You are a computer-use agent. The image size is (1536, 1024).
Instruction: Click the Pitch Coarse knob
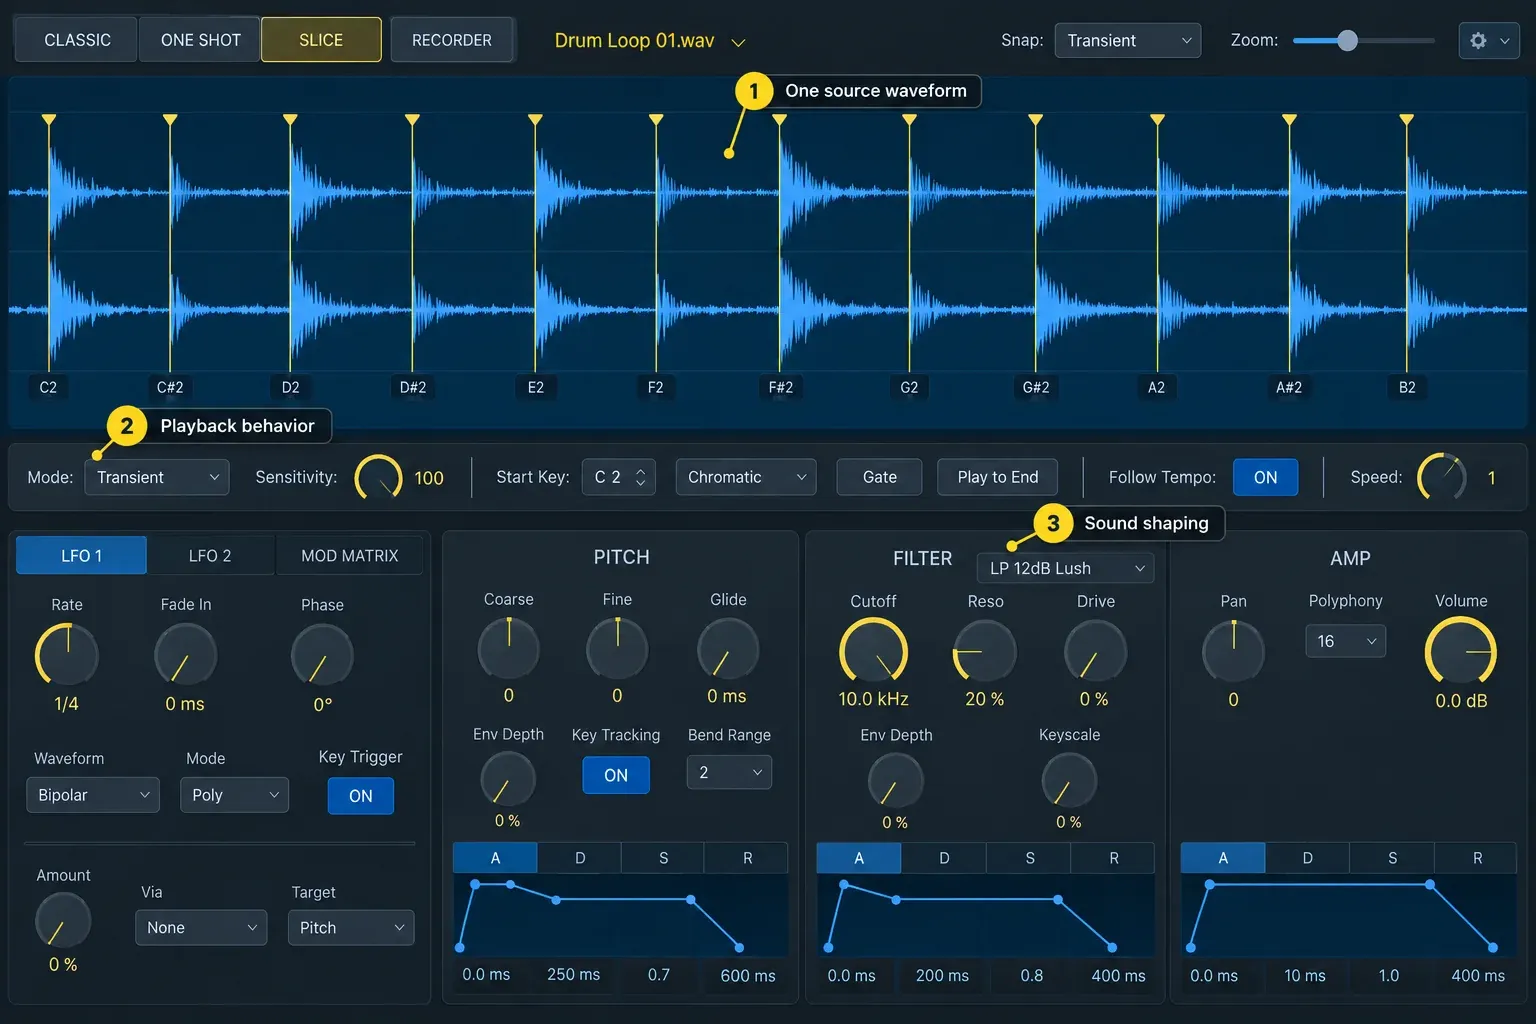(509, 648)
